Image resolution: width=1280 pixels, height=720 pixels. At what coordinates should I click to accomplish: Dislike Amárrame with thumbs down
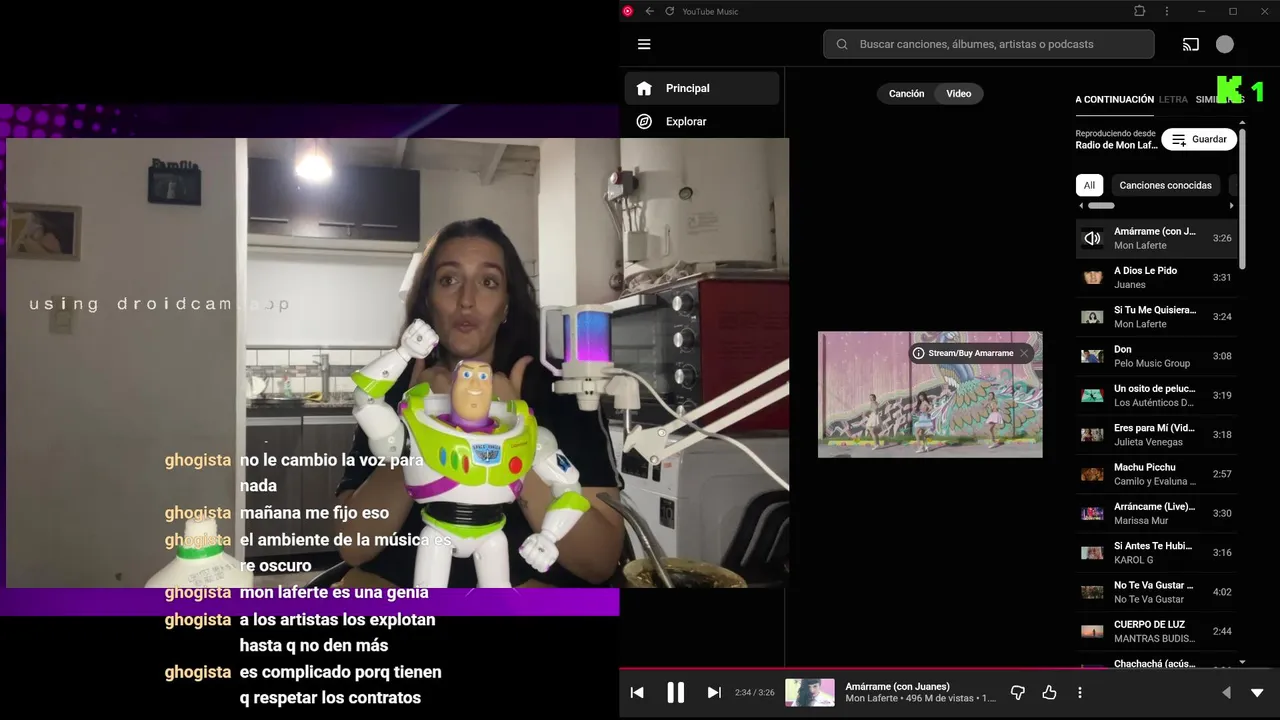(1018, 692)
